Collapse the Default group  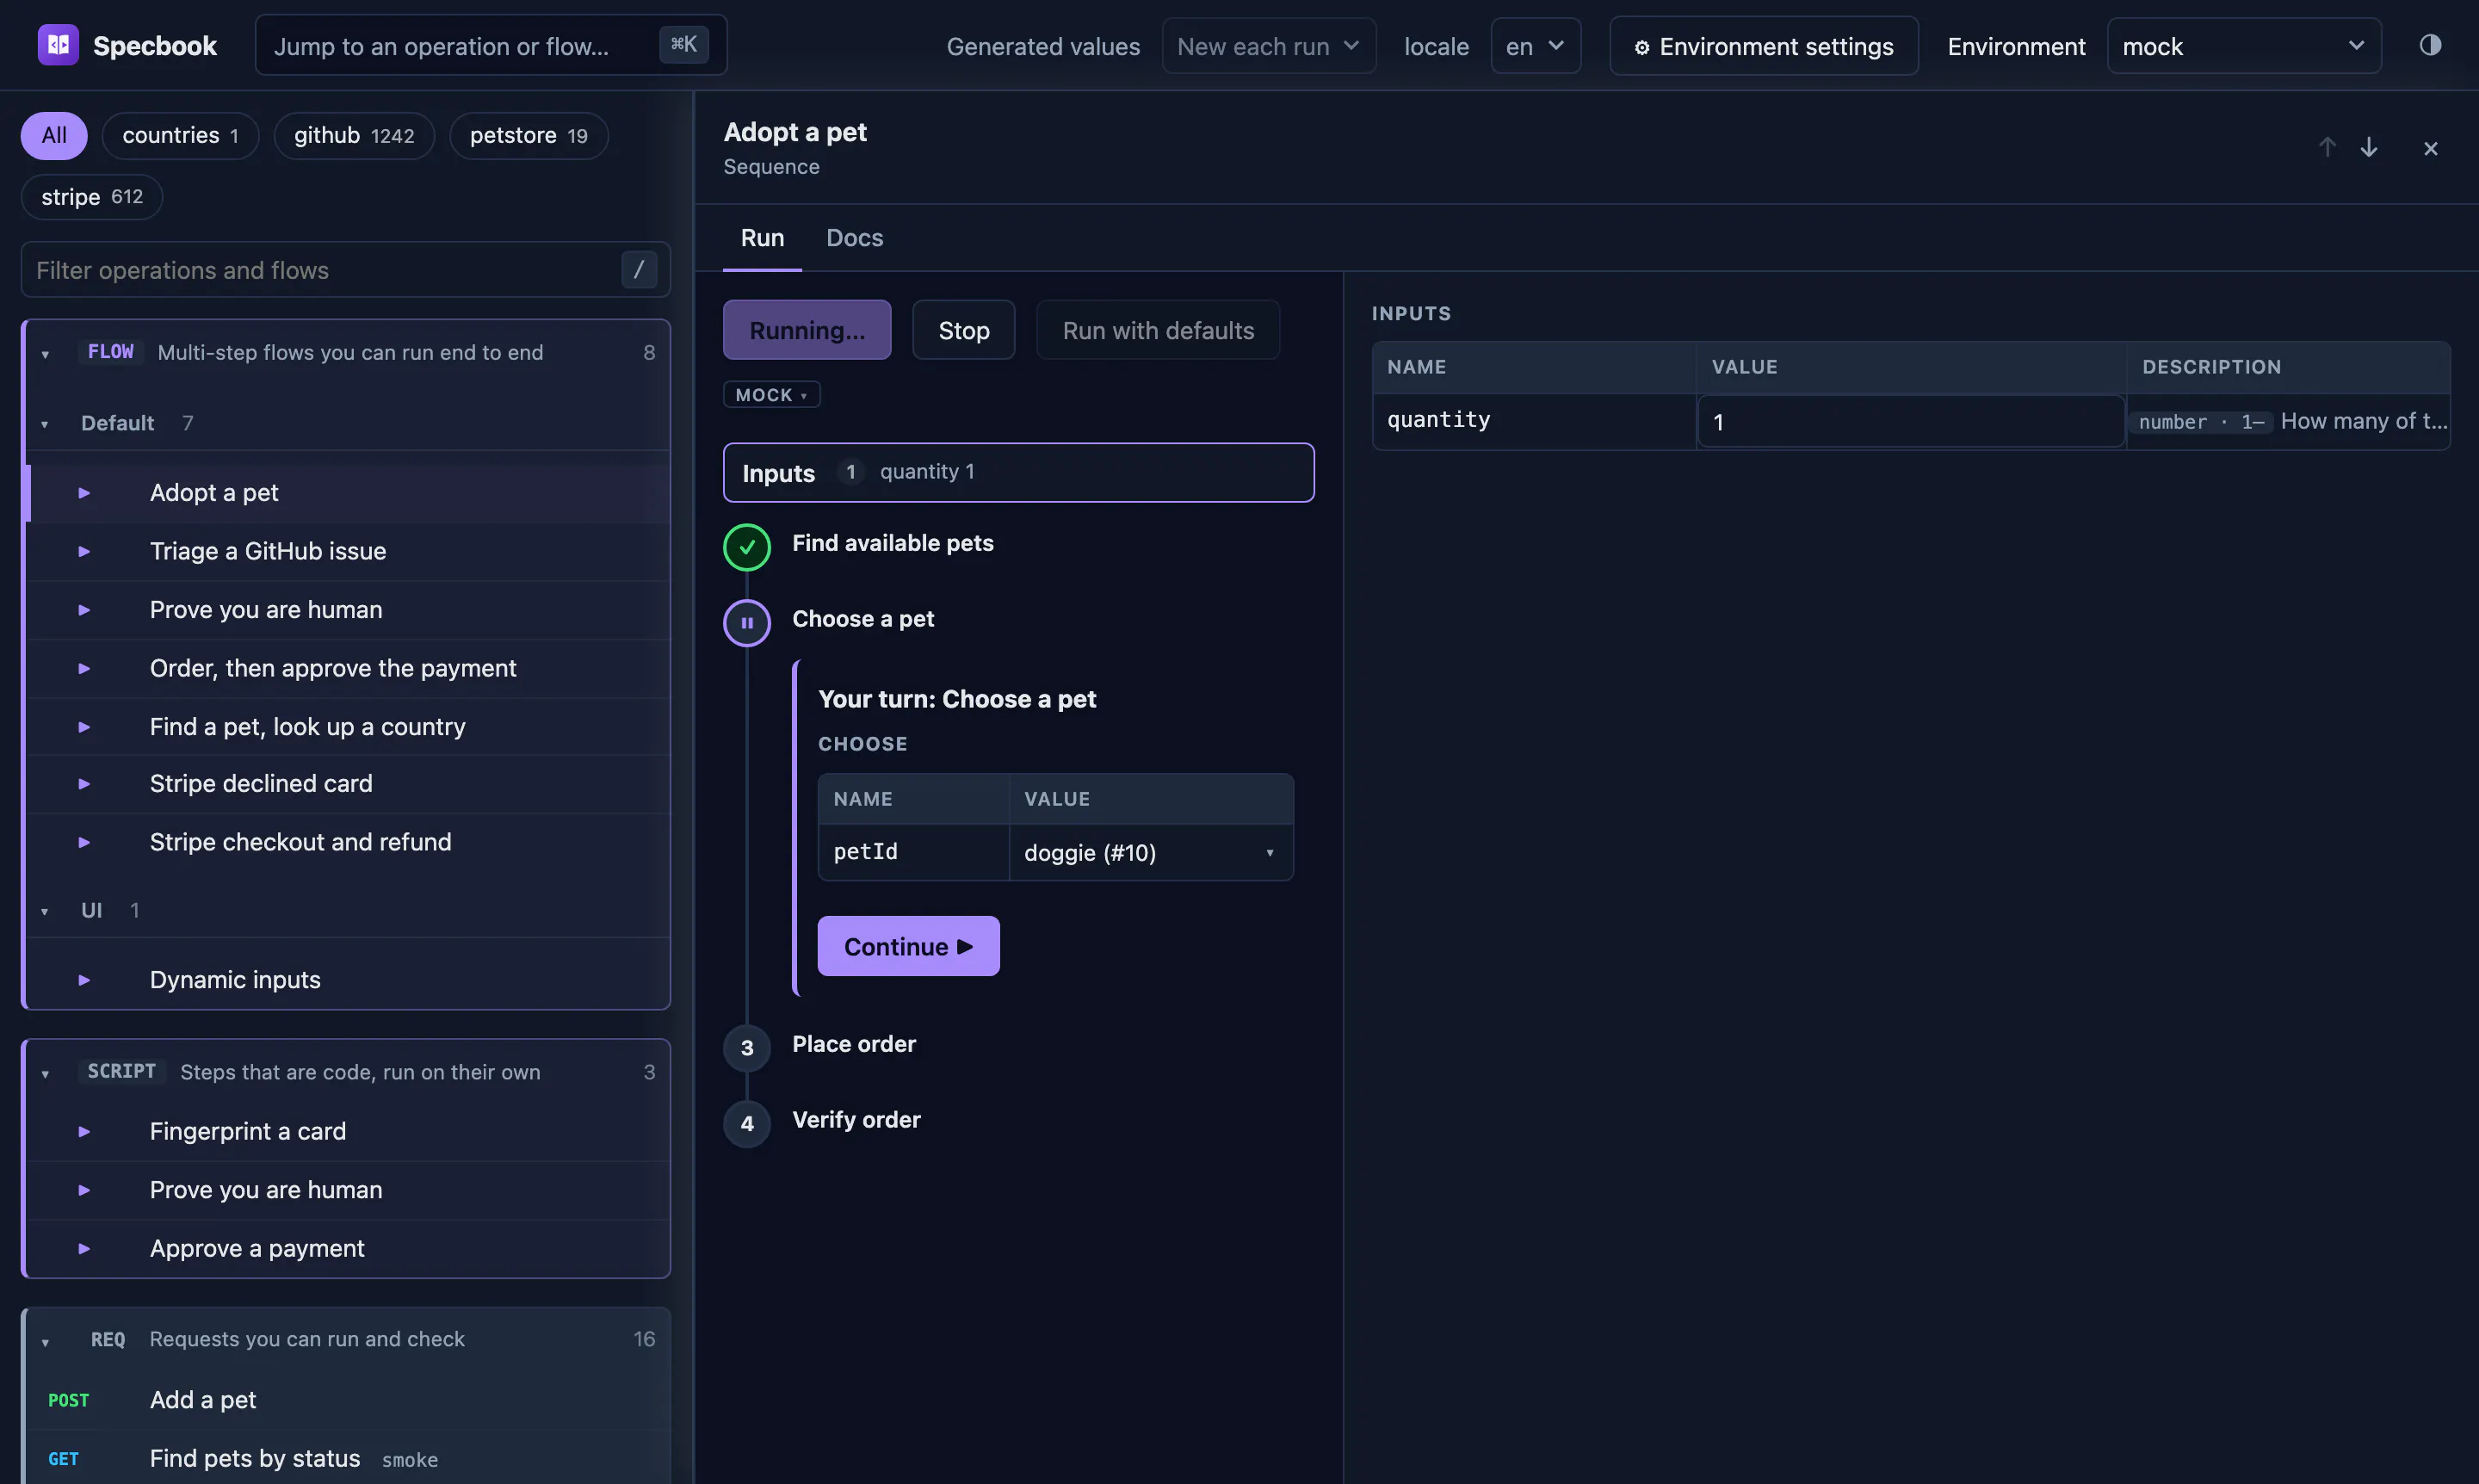(x=45, y=424)
